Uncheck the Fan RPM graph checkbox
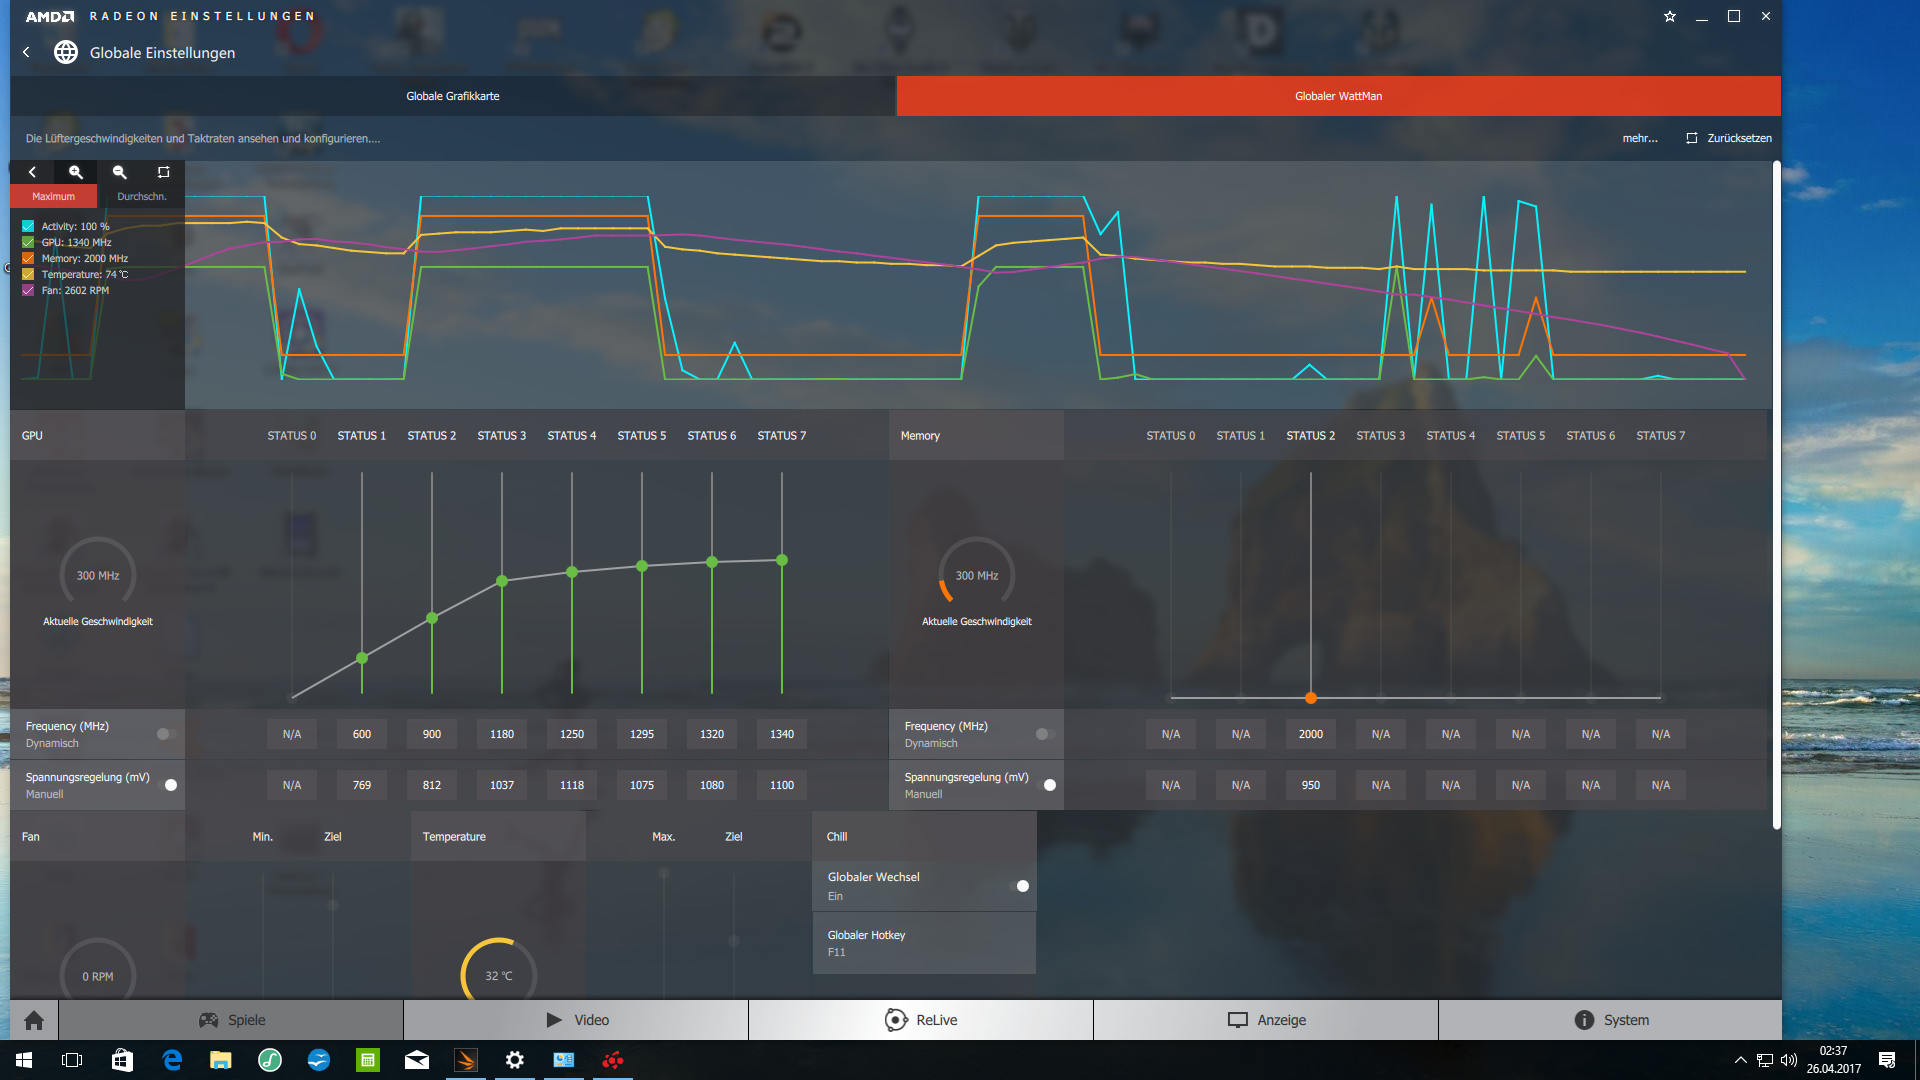The height and width of the screenshot is (1080, 1920). point(28,290)
